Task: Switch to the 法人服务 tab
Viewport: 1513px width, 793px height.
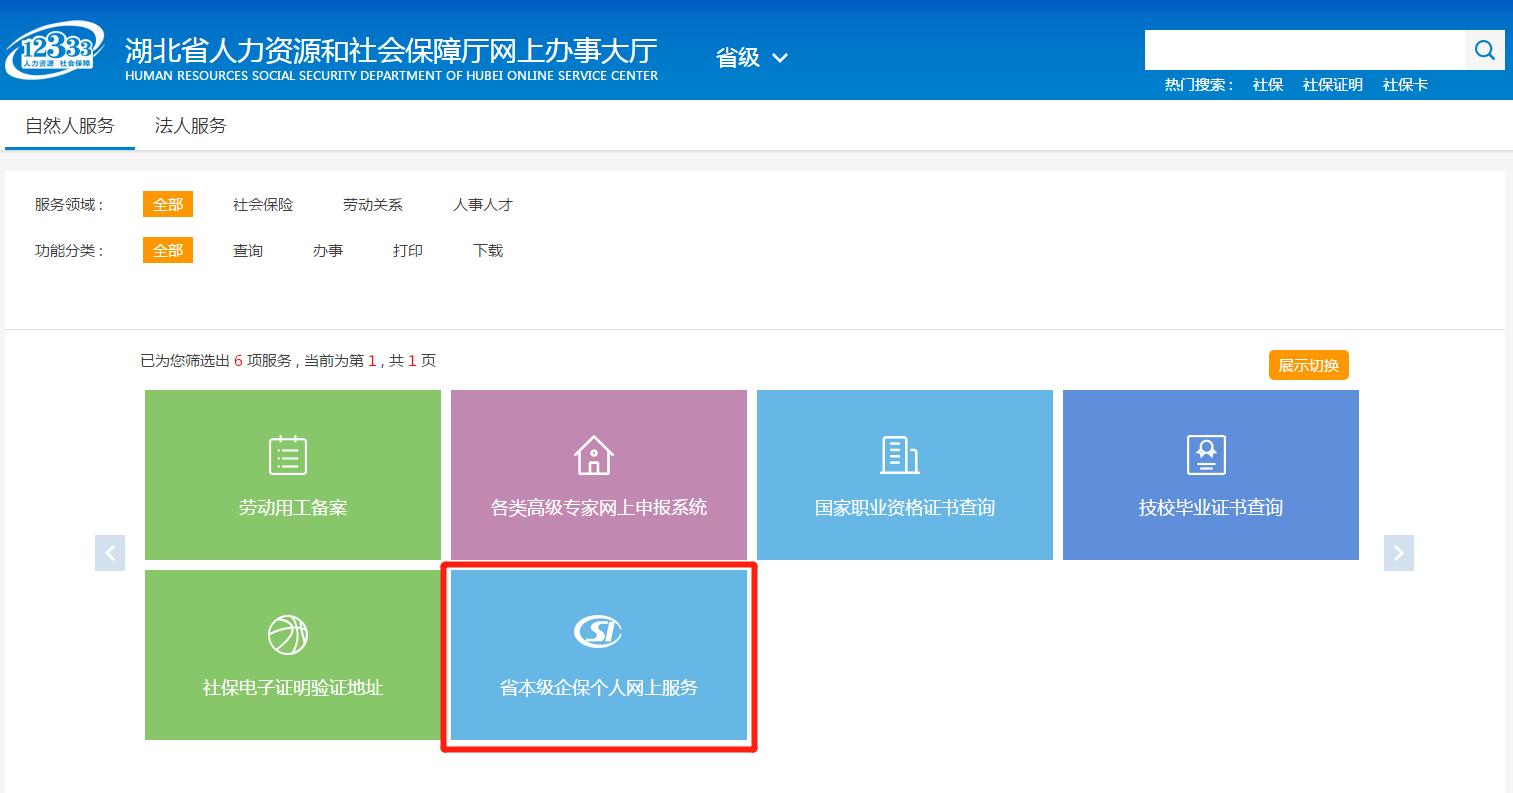Action: pos(190,124)
